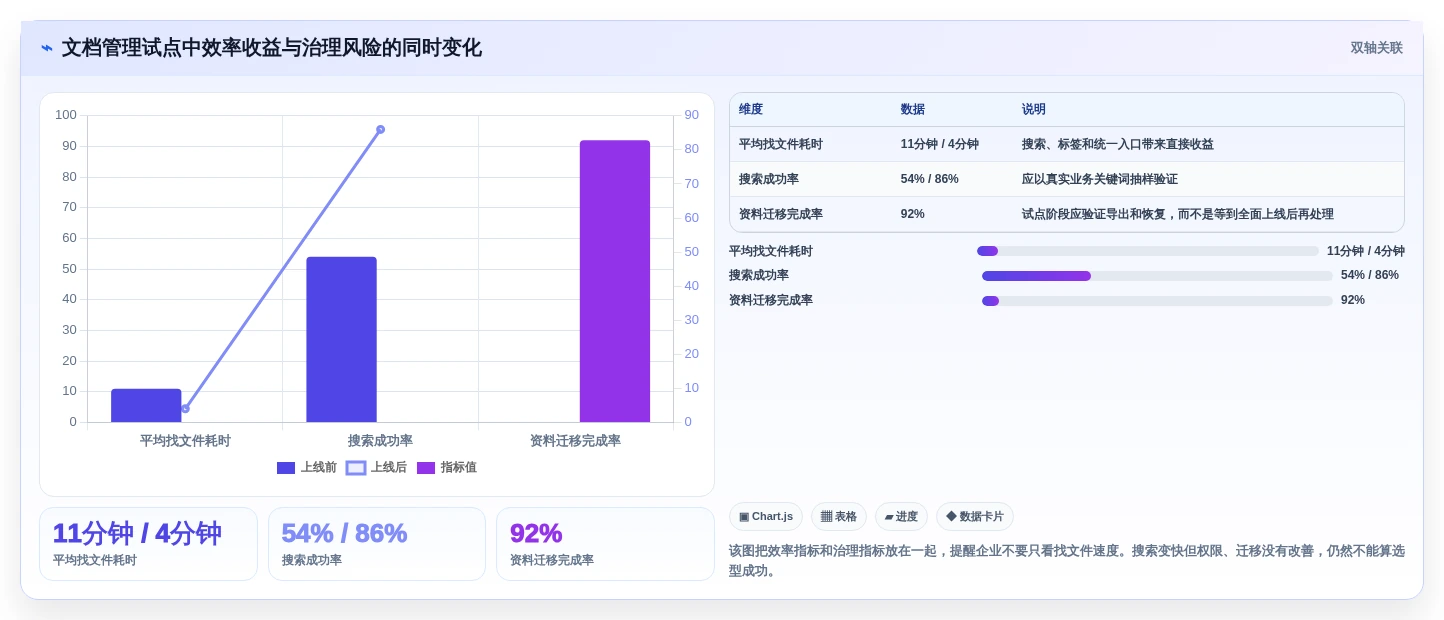Click the 平均找文件耗时 progress bar
Screen dimensions: 1444x620
pyautogui.click(x=1148, y=251)
